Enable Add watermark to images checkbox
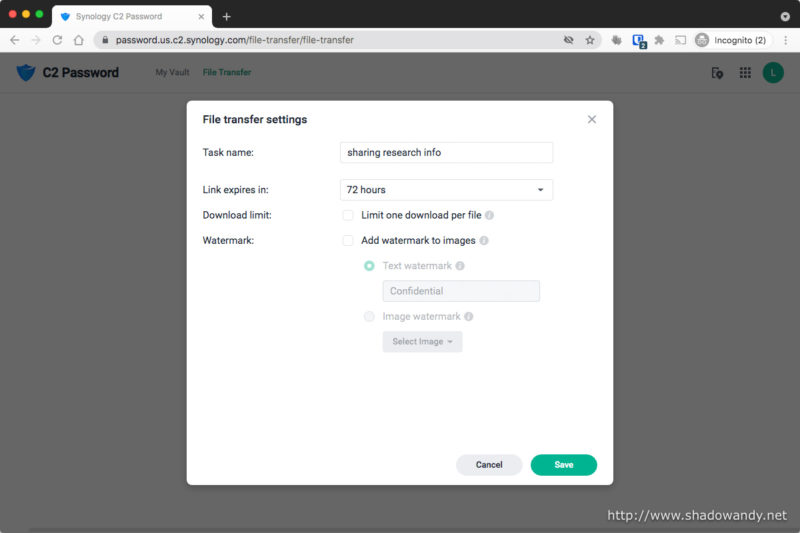800x533 pixels. tap(348, 240)
